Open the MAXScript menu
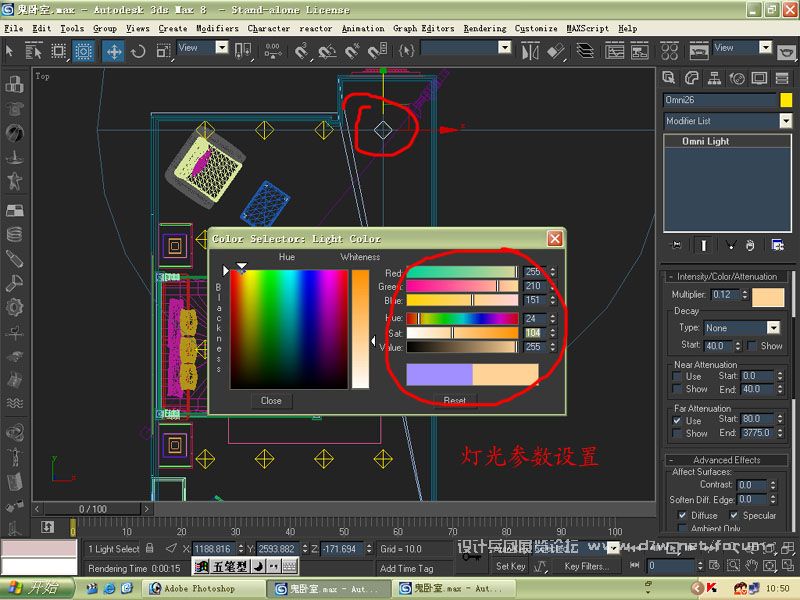 [587, 29]
